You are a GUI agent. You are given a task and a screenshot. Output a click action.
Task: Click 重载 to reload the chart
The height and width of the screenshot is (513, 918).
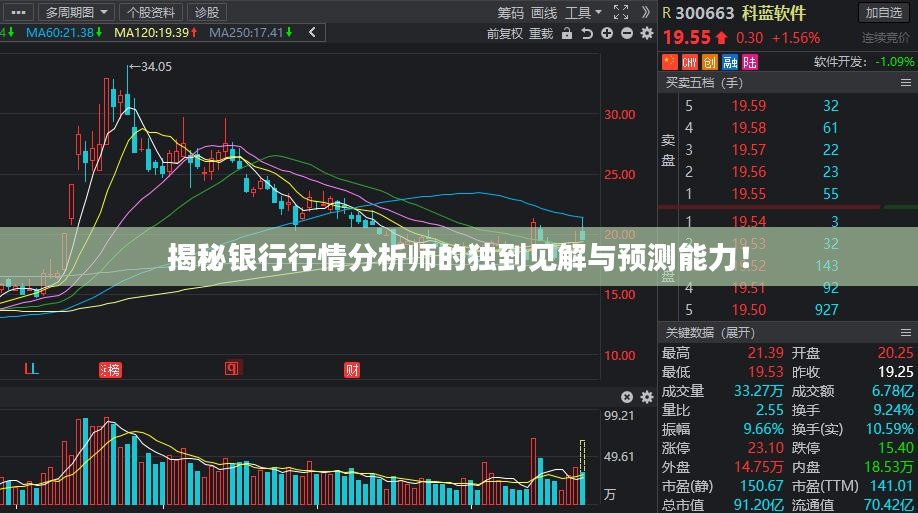(541, 33)
